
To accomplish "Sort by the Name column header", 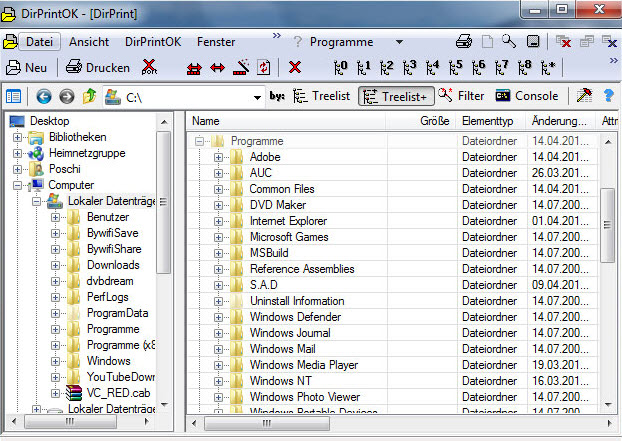I will click(x=286, y=121).
